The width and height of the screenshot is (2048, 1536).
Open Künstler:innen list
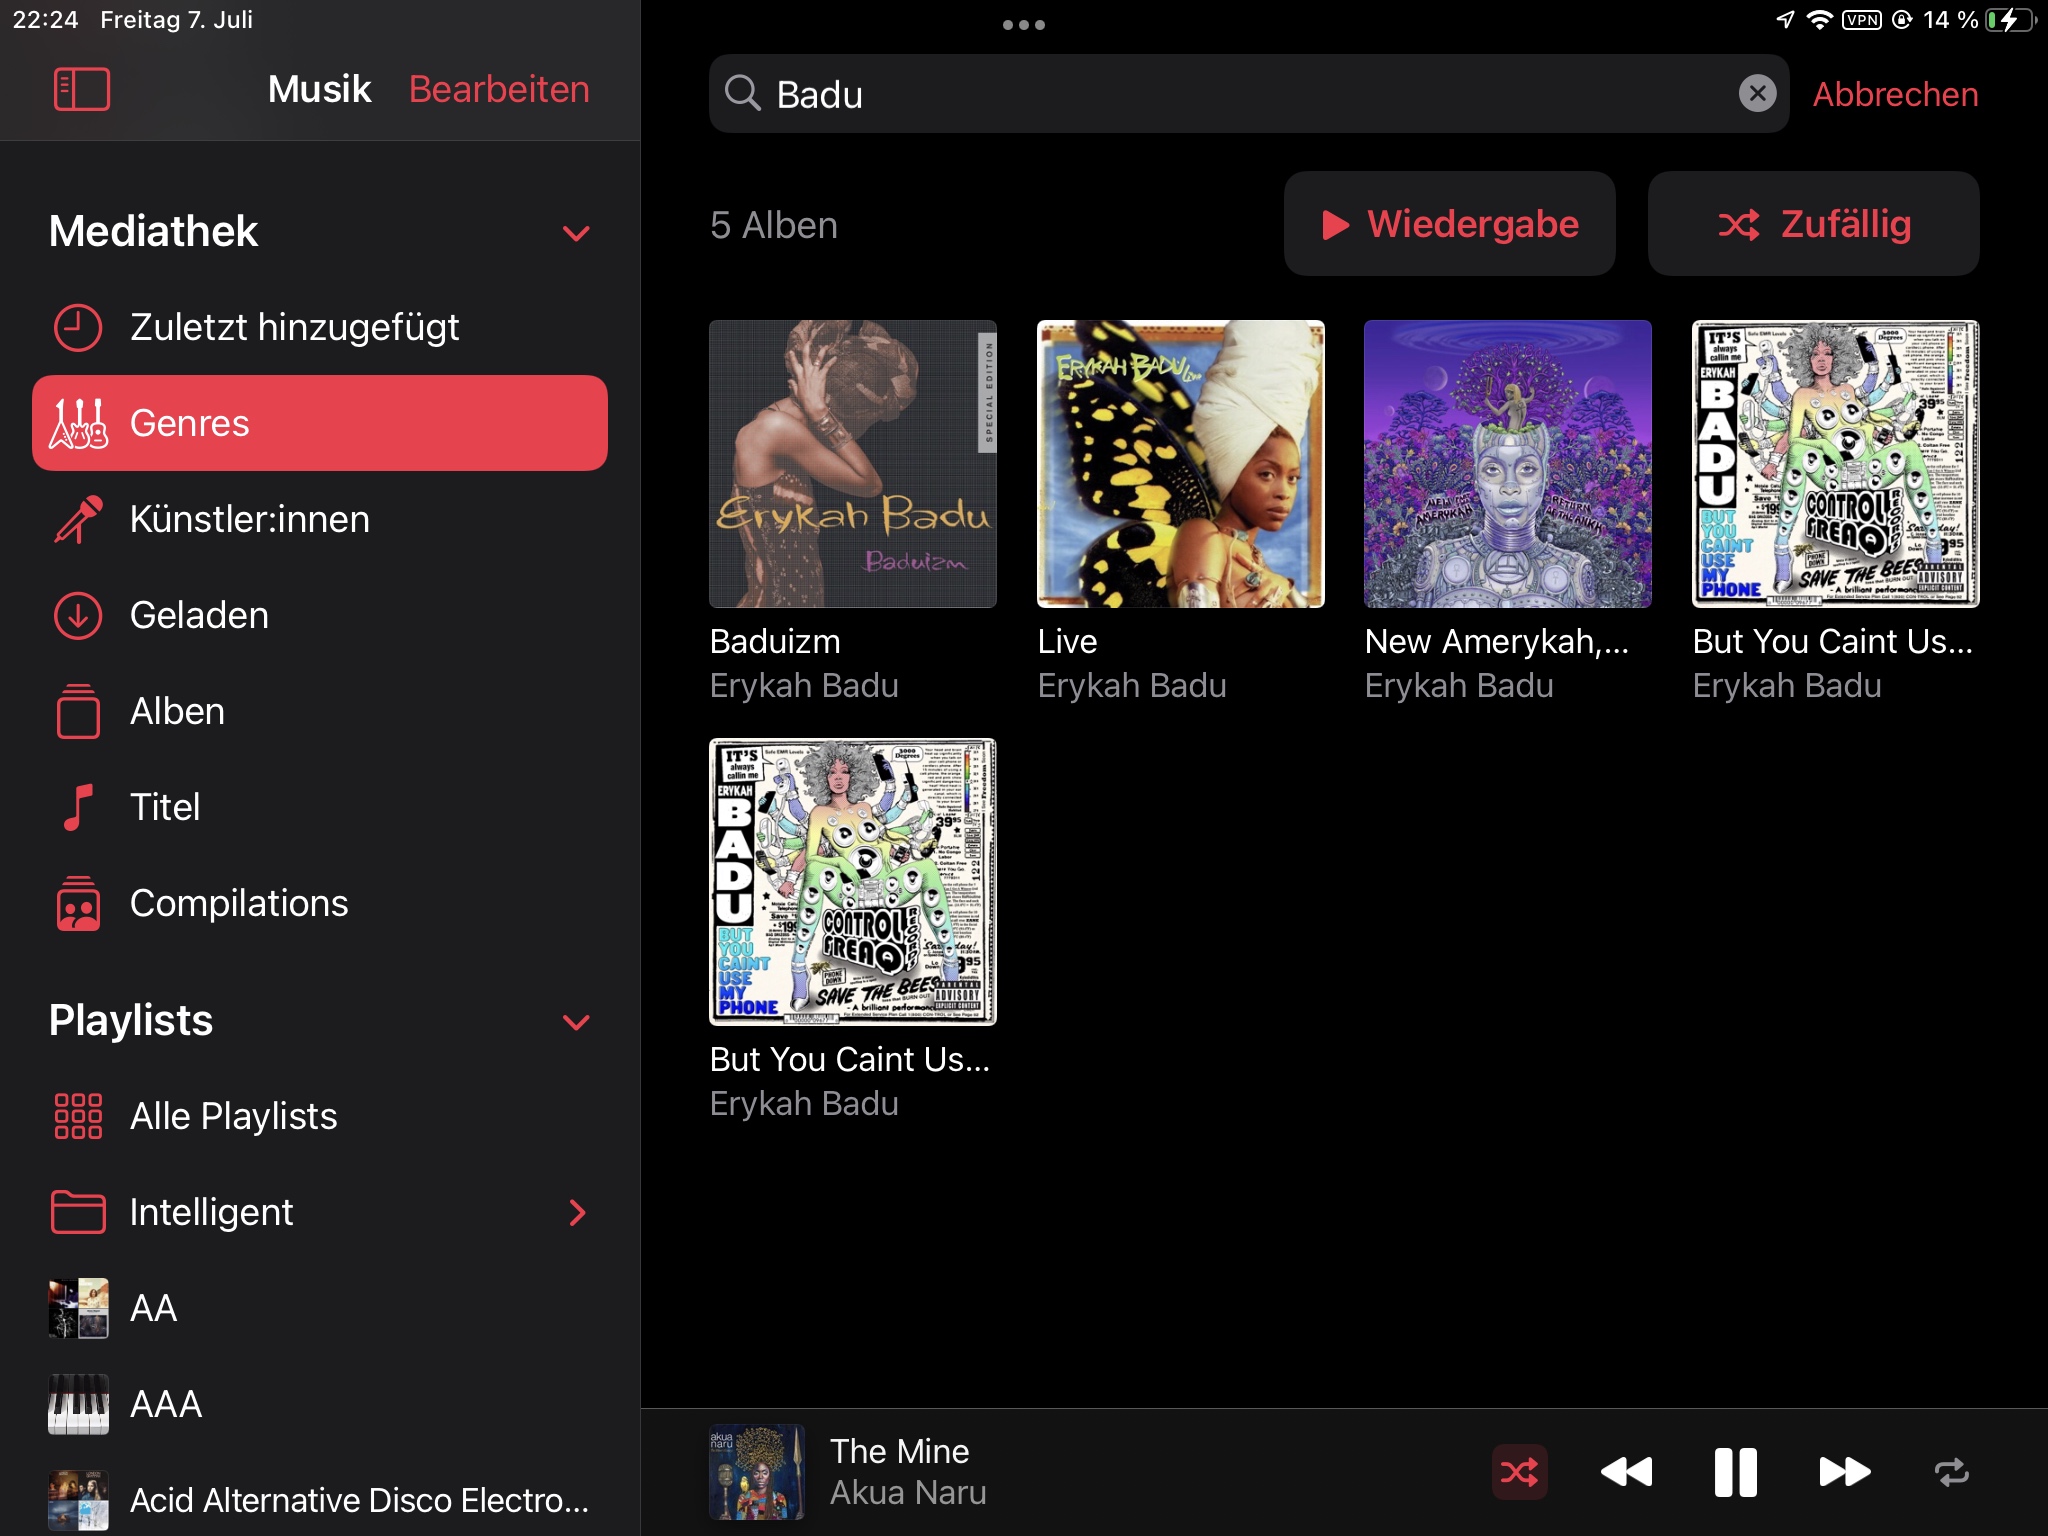[x=320, y=519]
